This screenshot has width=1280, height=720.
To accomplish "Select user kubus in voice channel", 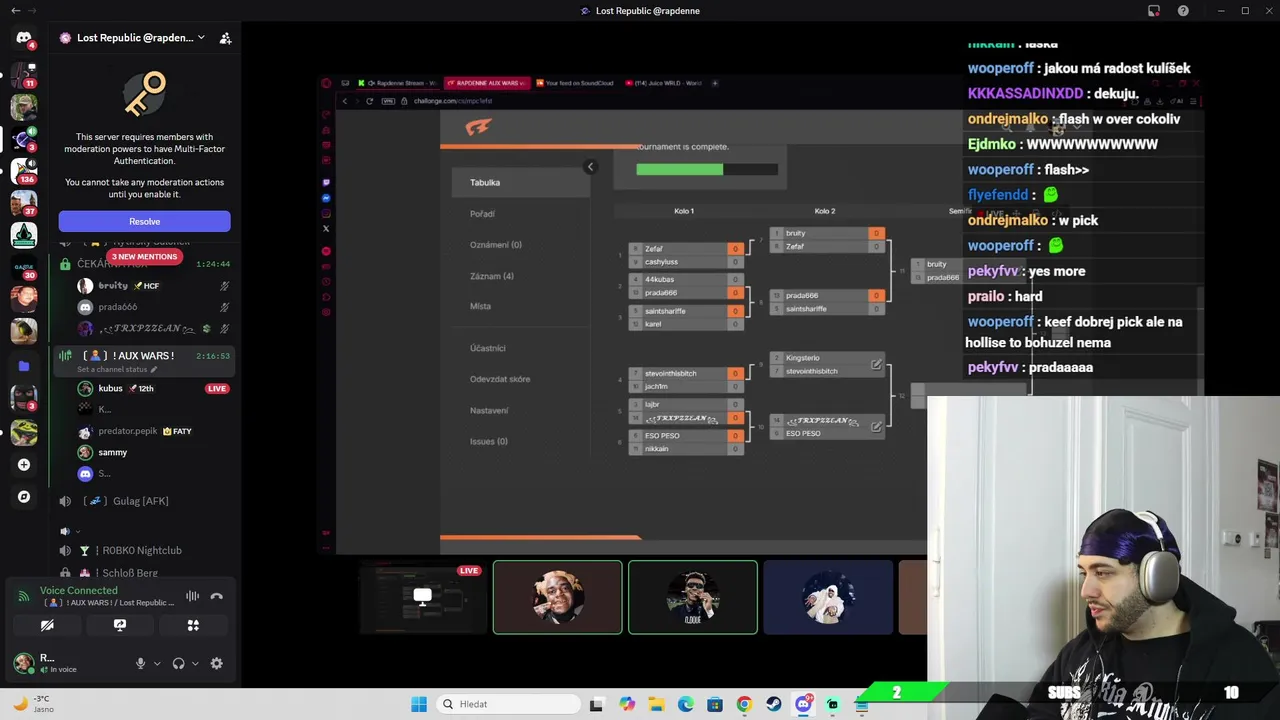I will [152, 388].
